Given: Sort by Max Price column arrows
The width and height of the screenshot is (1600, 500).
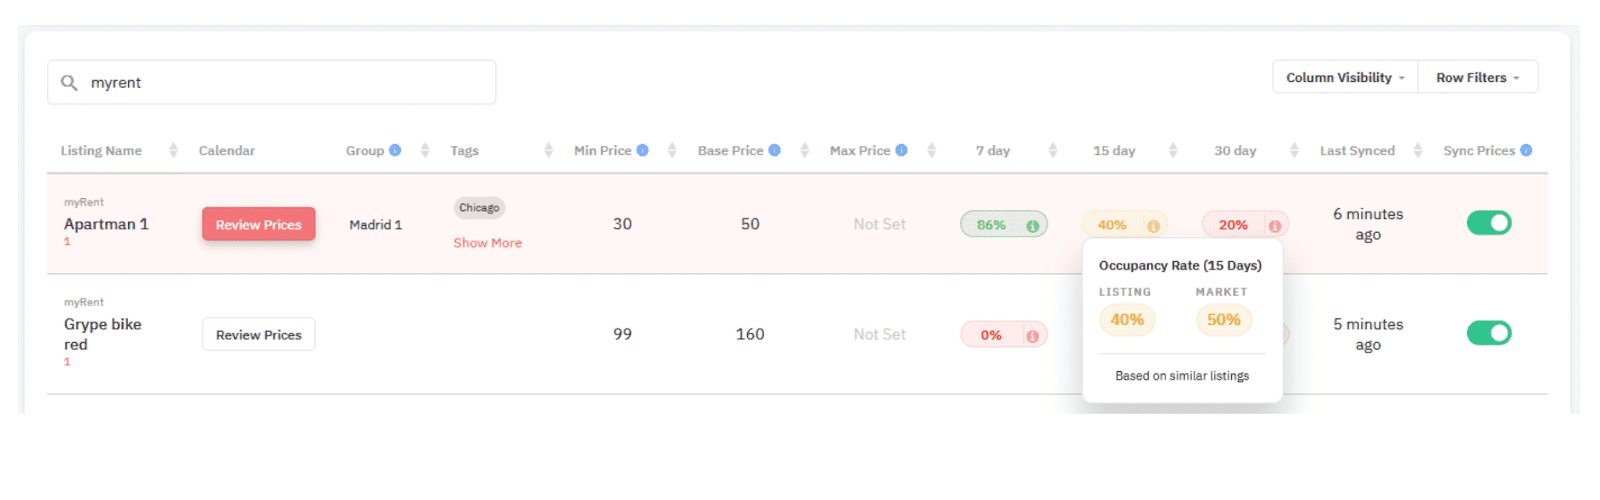Looking at the screenshot, I should pyautogui.click(x=931, y=150).
